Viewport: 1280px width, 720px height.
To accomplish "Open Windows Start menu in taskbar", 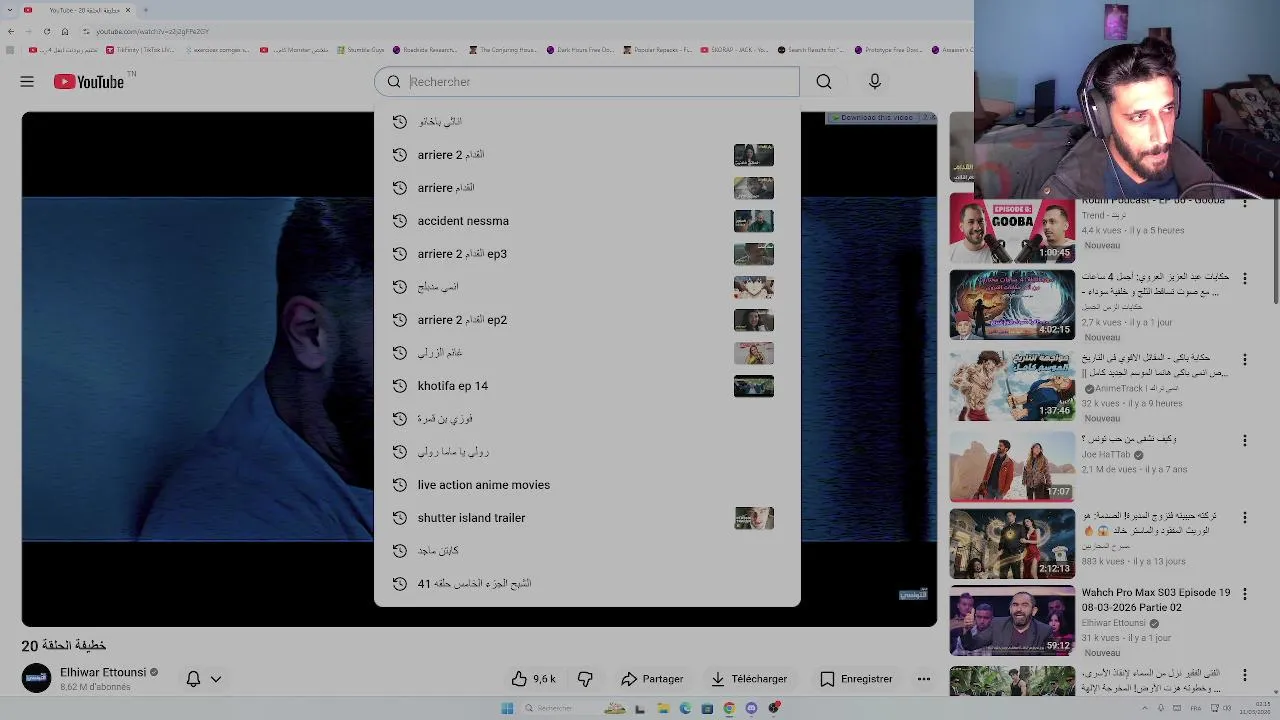I will 507,708.
